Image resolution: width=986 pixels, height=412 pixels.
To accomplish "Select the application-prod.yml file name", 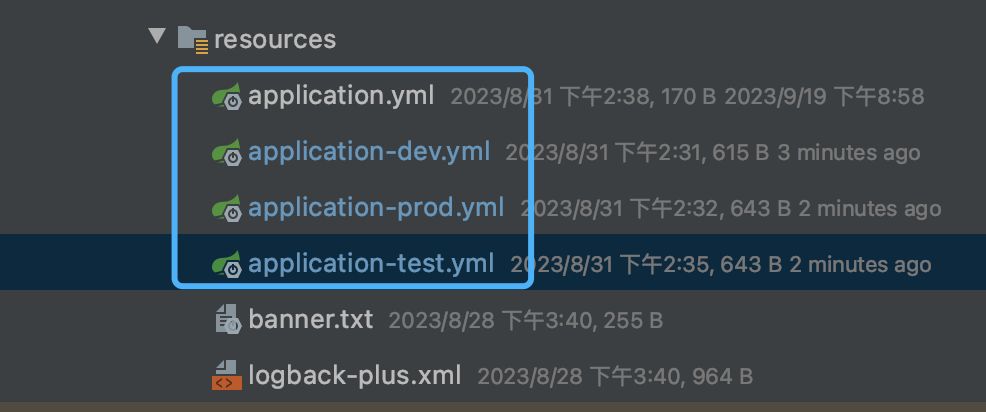I will click(375, 208).
